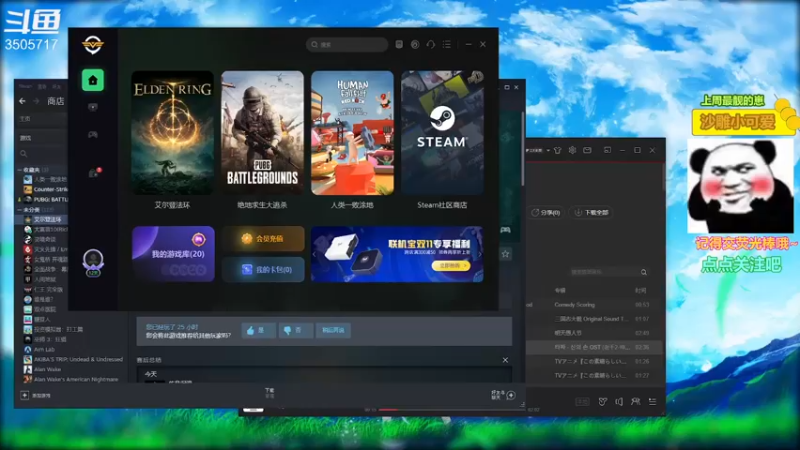Open the PUBG Battlegrounds game card
Image resolution: width=800 pixels, height=450 pixels.
[x=262, y=133]
